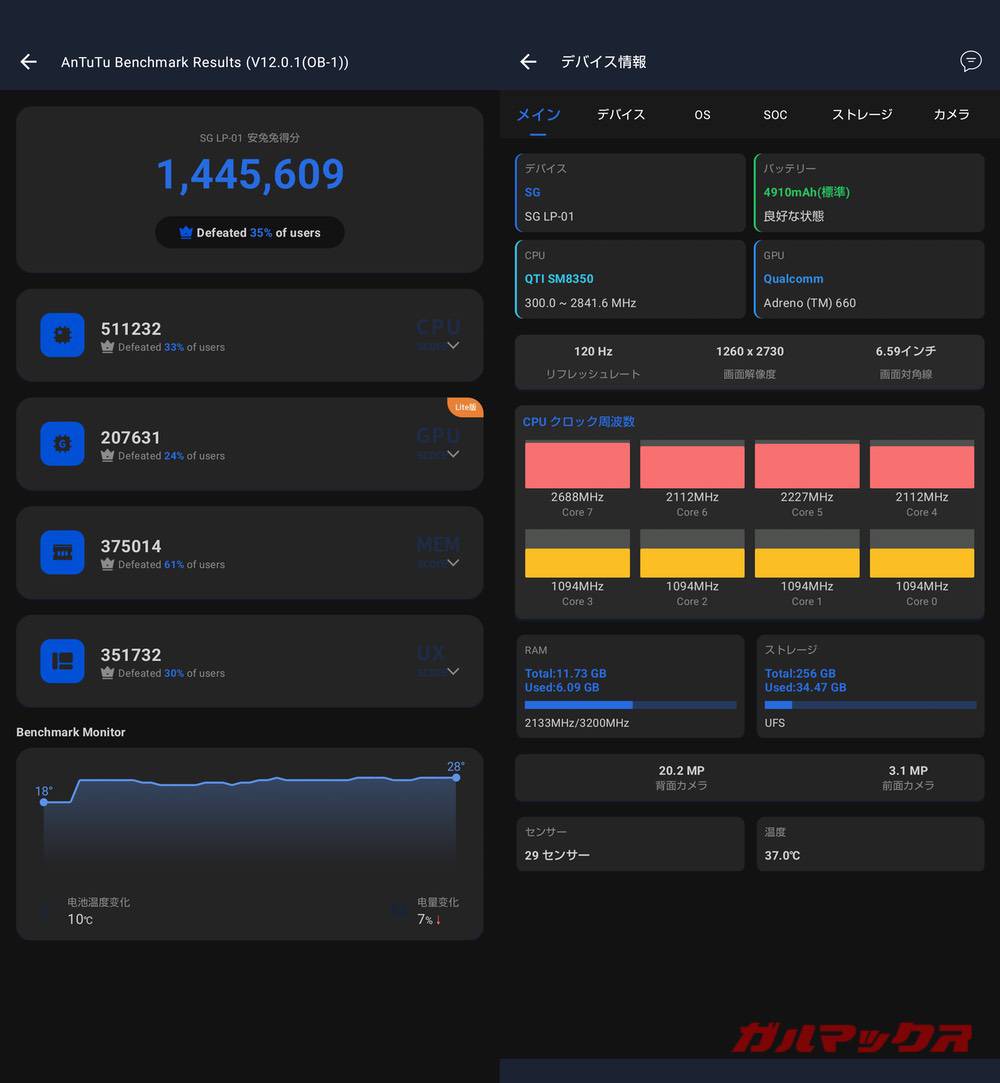Tap the RAM usage progress bar

[x=631, y=705]
